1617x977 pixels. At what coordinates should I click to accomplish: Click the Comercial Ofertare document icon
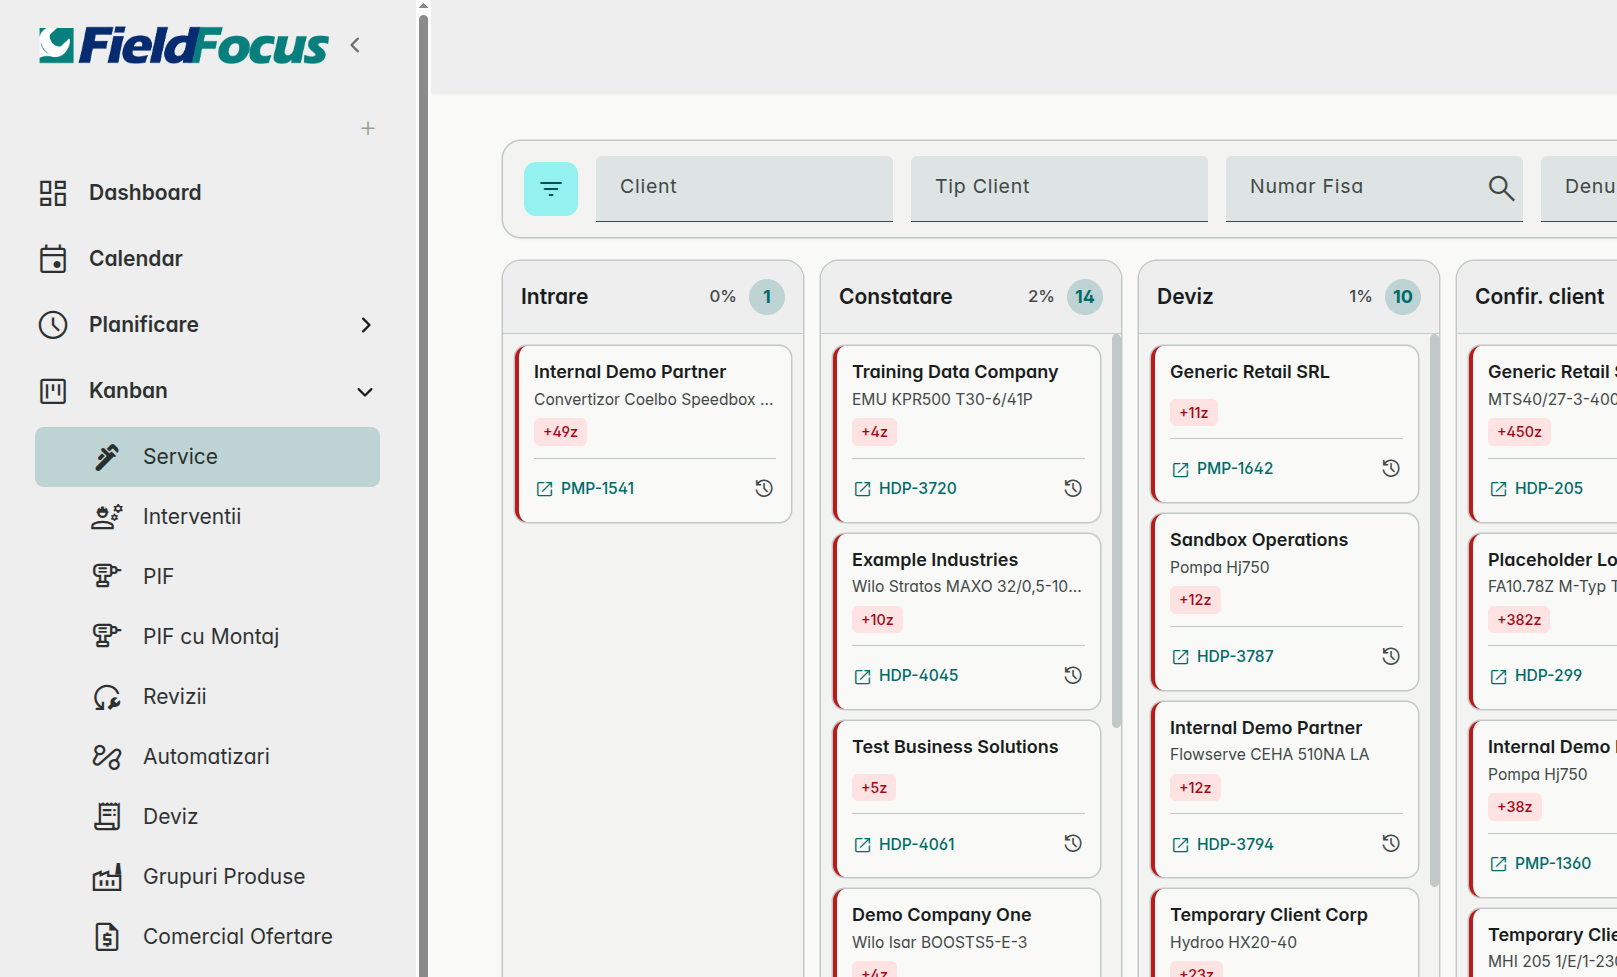107,937
